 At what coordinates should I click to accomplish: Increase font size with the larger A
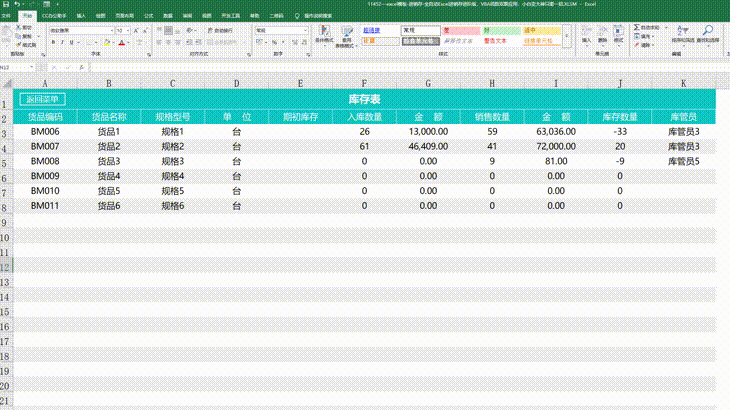(136, 31)
